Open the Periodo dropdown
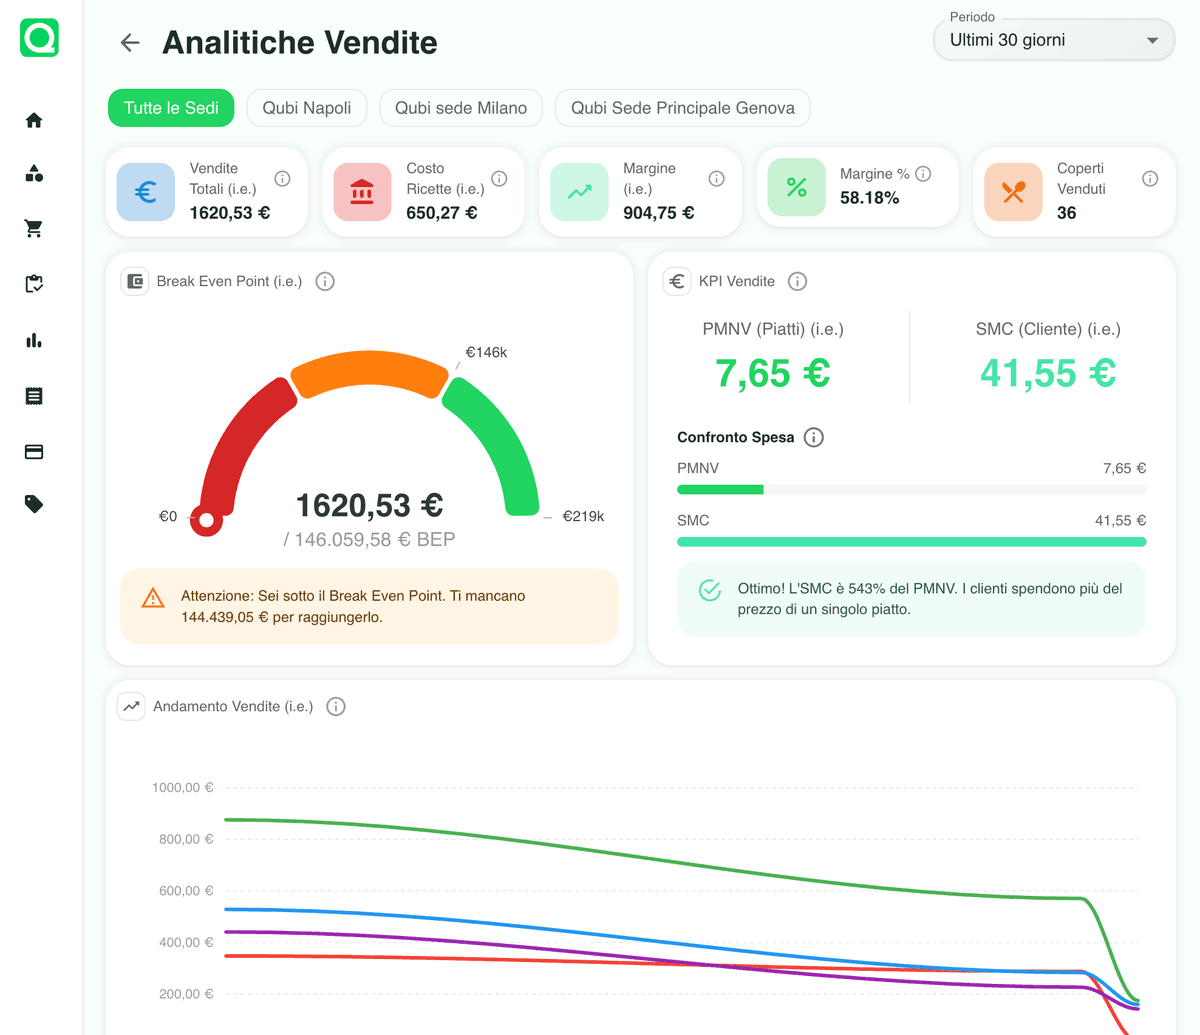This screenshot has width=1200, height=1035. tap(1053, 41)
